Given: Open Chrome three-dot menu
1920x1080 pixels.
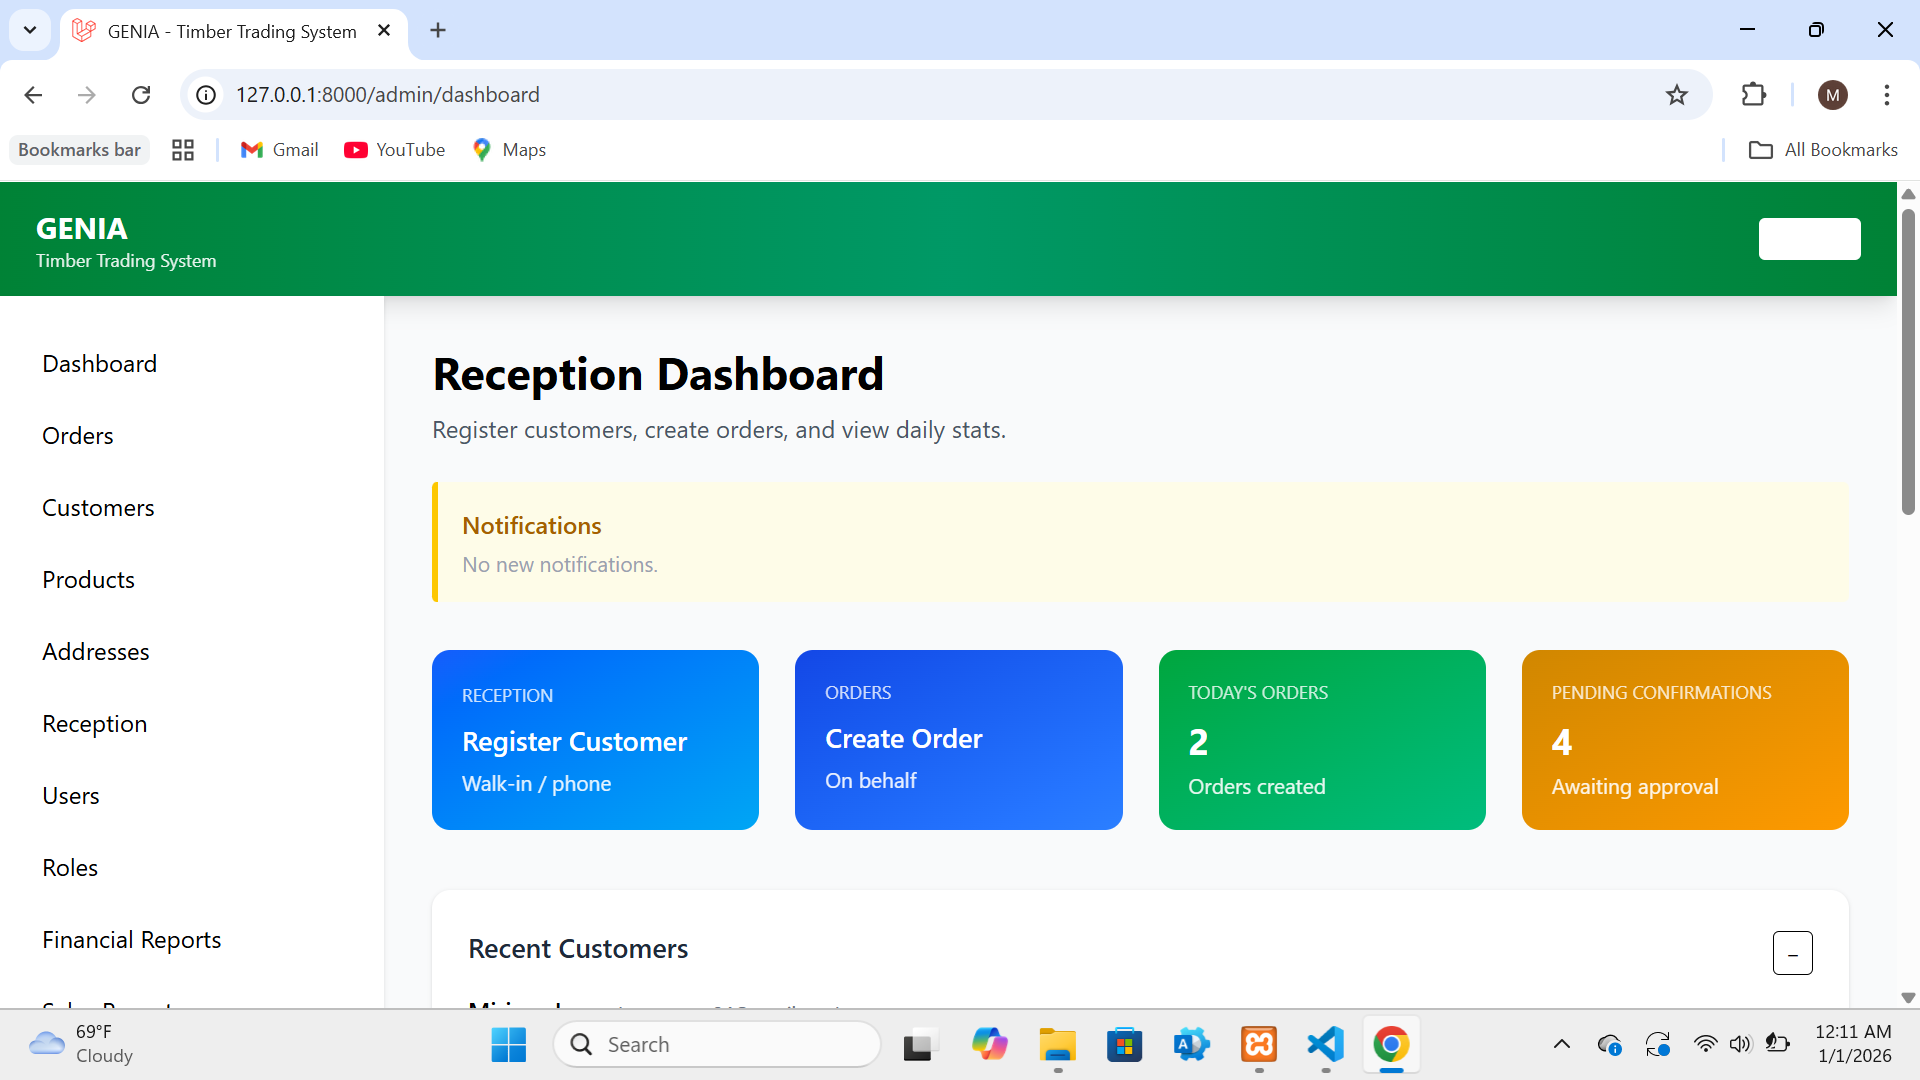Looking at the screenshot, I should pyautogui.click(x=1886, y=95).
